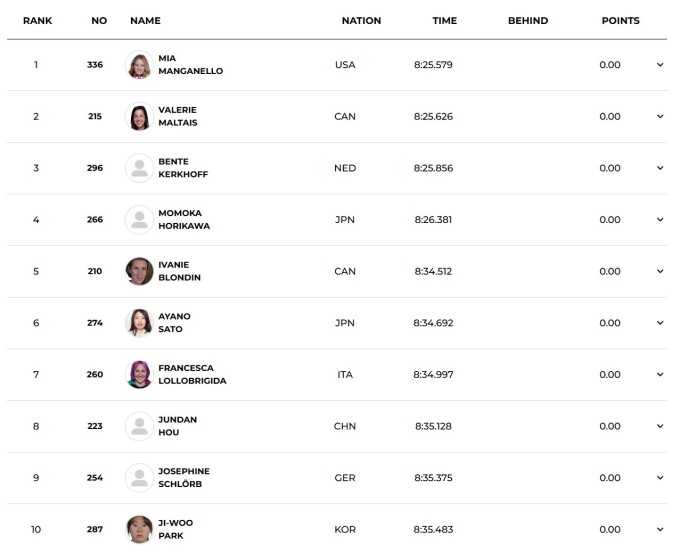
Task: Expand Ji-Woo Park's row chevron
Action: click(660, 529)
